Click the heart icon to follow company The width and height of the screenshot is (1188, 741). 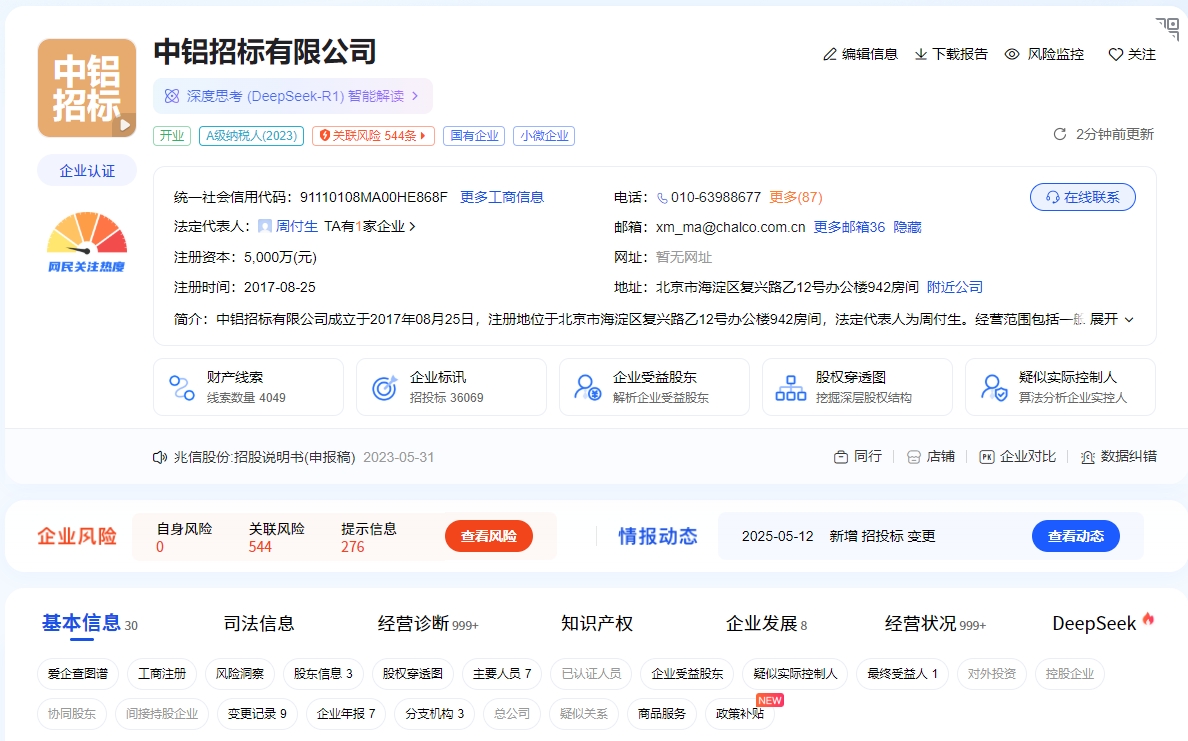pyautogui.click(x=1115, y=55)
